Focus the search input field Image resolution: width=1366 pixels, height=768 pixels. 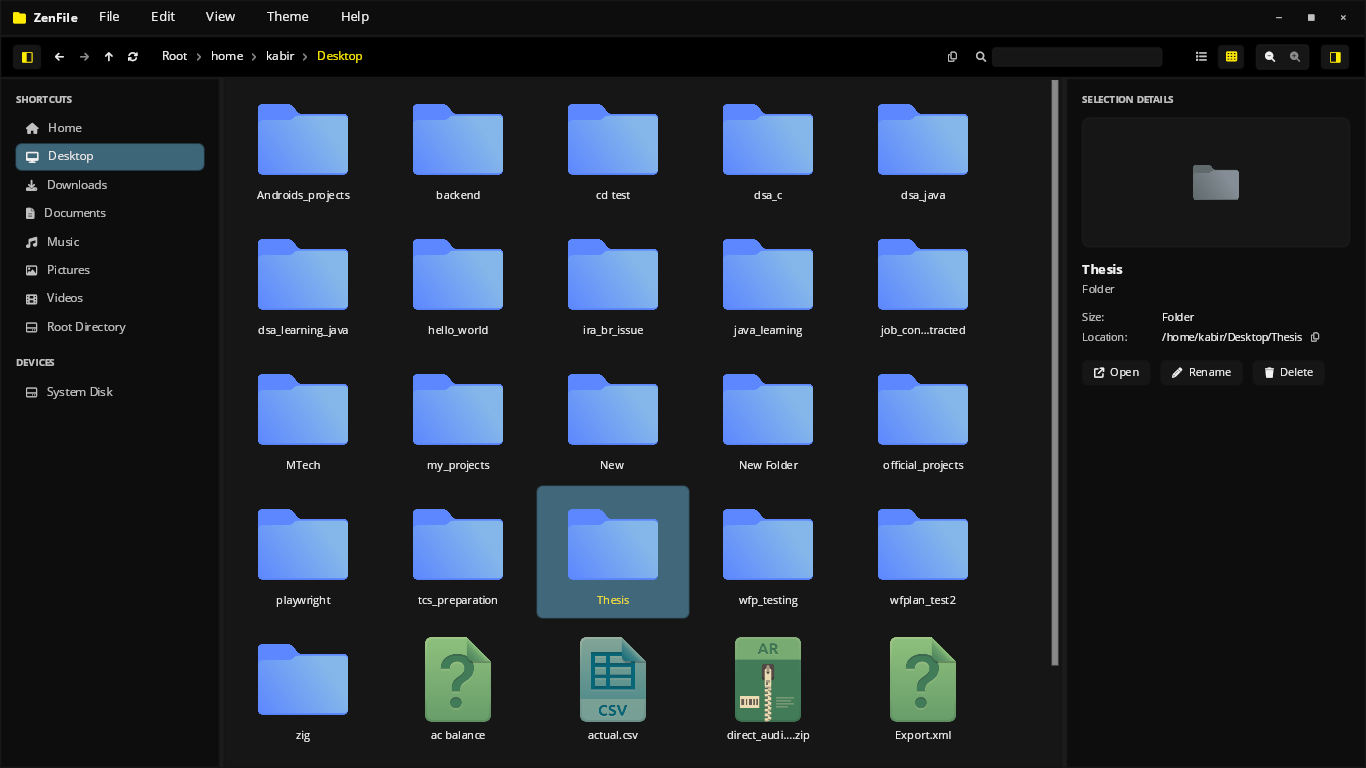click(1077, 57)
